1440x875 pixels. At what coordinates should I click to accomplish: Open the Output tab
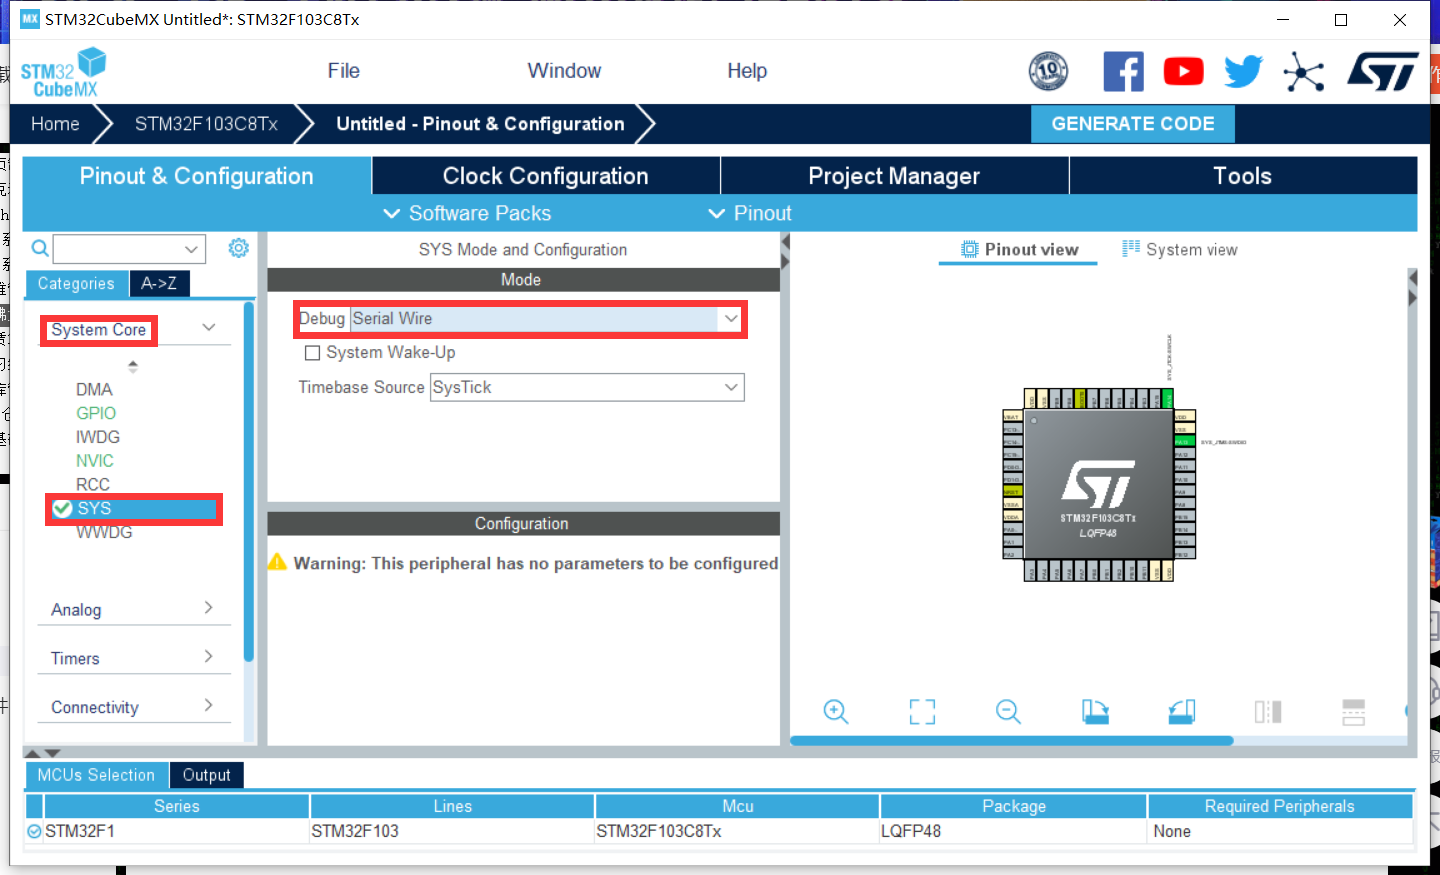click(x=207, y=775)
